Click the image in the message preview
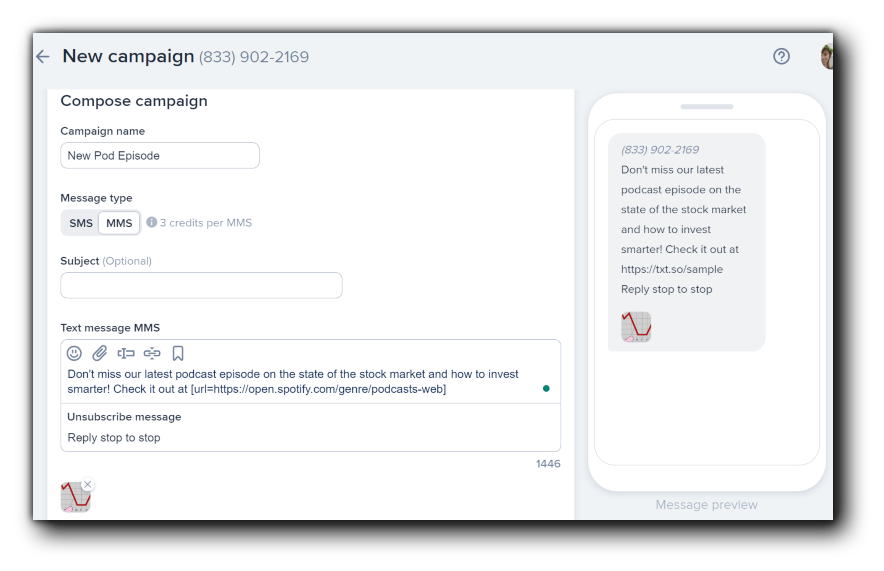884x571 pixels. point(636,327)
